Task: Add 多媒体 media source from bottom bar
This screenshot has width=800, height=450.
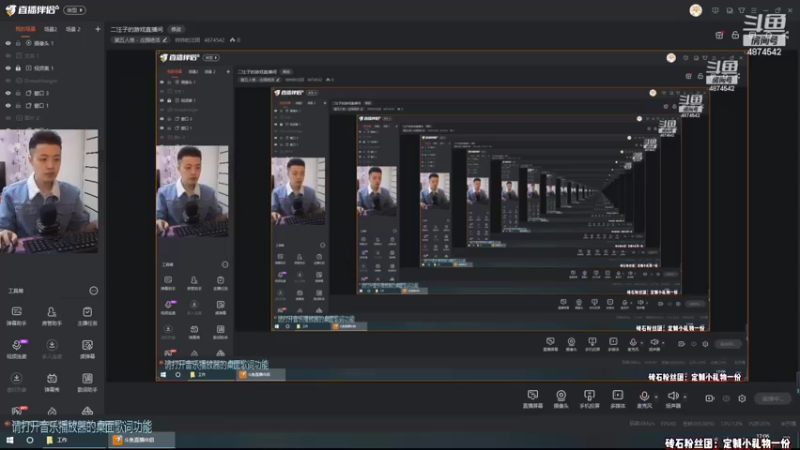Action: pos(617,398)
